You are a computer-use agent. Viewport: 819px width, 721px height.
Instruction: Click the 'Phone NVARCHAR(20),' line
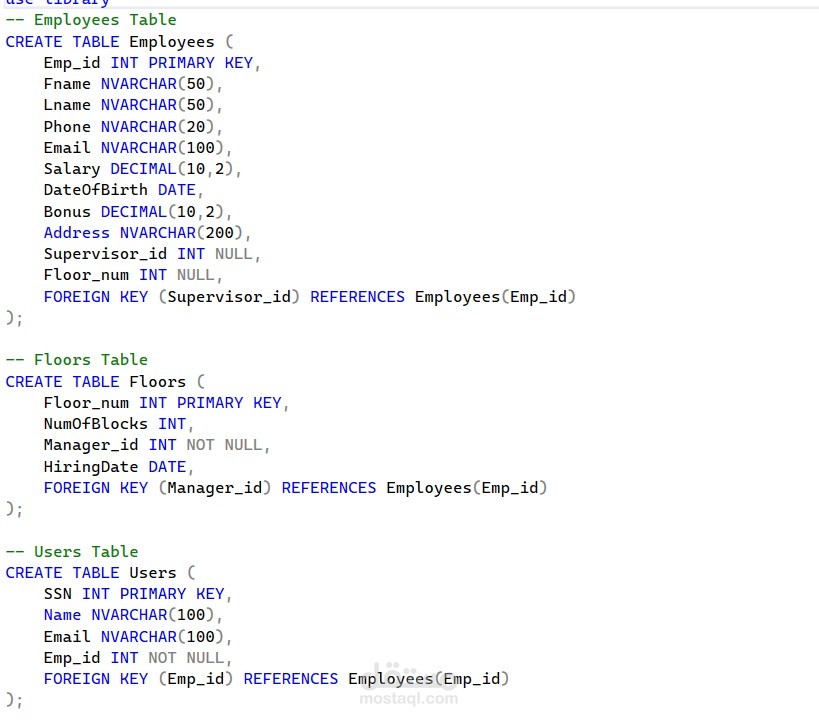133,127
